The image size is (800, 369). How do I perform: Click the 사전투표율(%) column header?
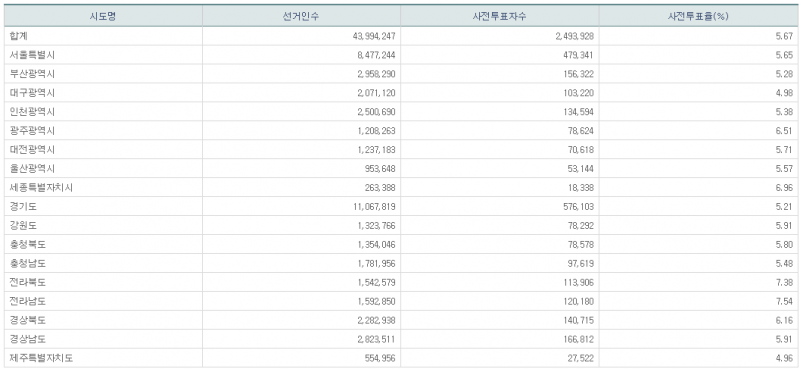click(697, 16)
